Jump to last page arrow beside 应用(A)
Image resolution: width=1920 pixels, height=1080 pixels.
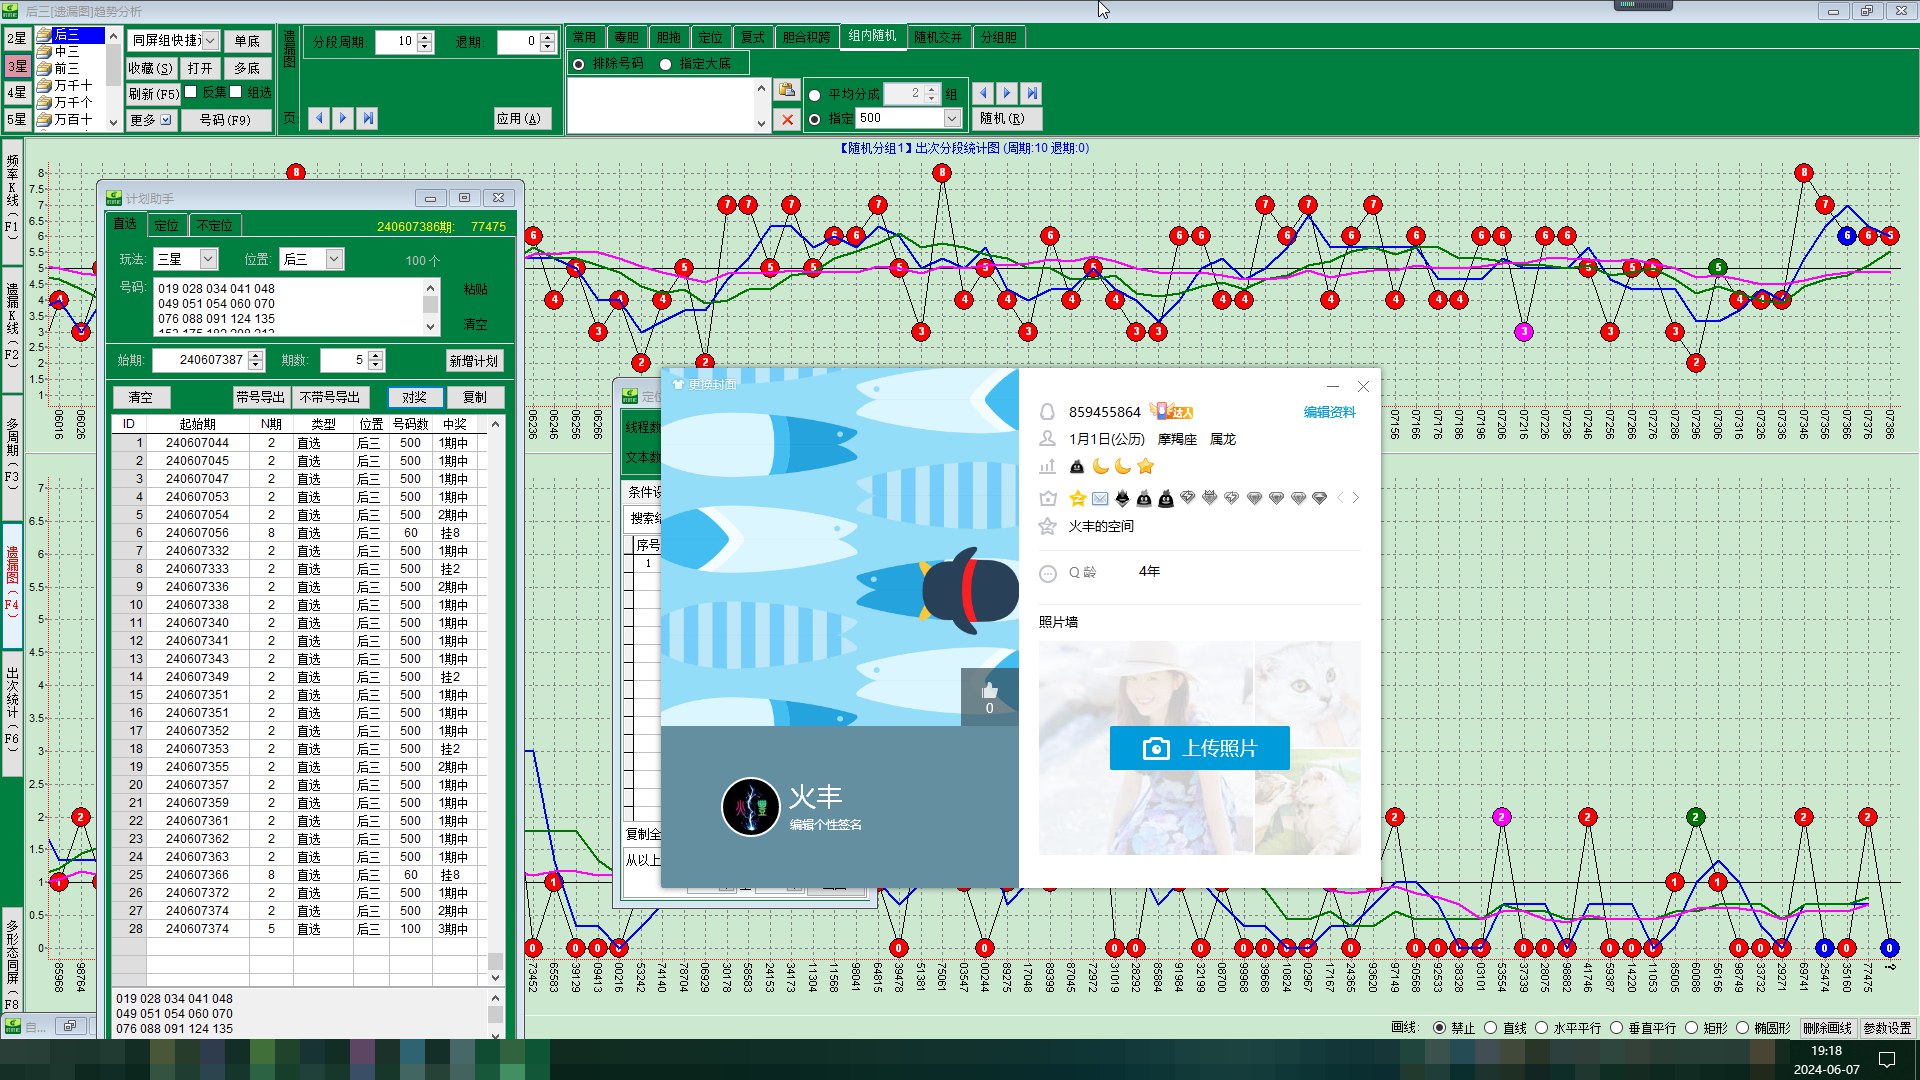(368, 118)
